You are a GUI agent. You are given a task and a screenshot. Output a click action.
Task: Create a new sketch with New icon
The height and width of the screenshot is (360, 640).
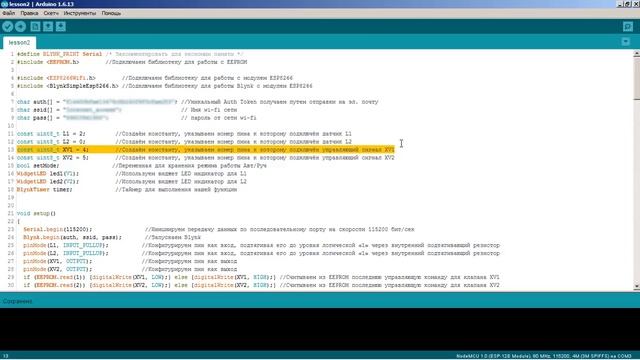pyautogui.click(x=36, y=27)
